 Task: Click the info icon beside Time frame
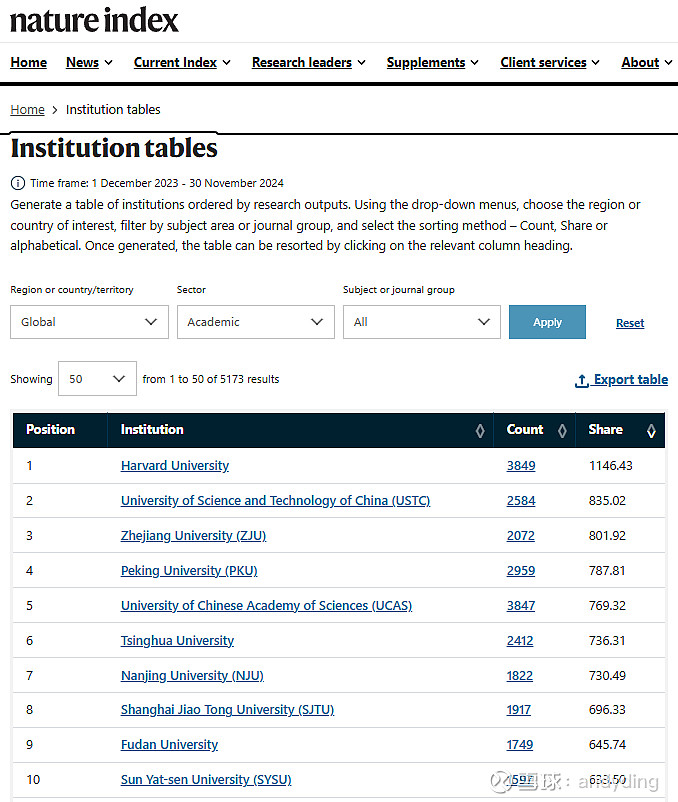(17, 183)
